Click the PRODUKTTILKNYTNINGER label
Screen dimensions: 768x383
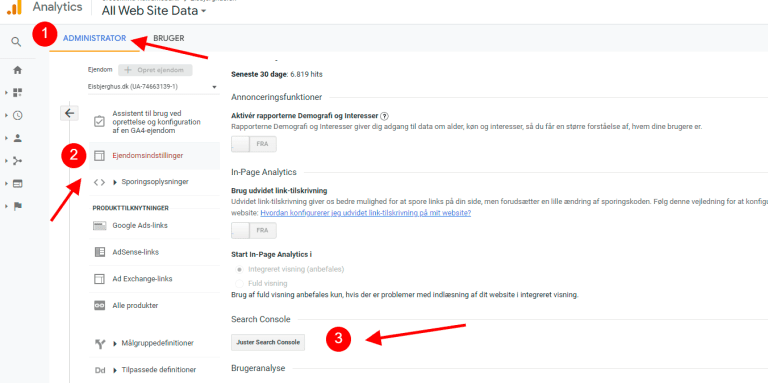pos(131,208)
